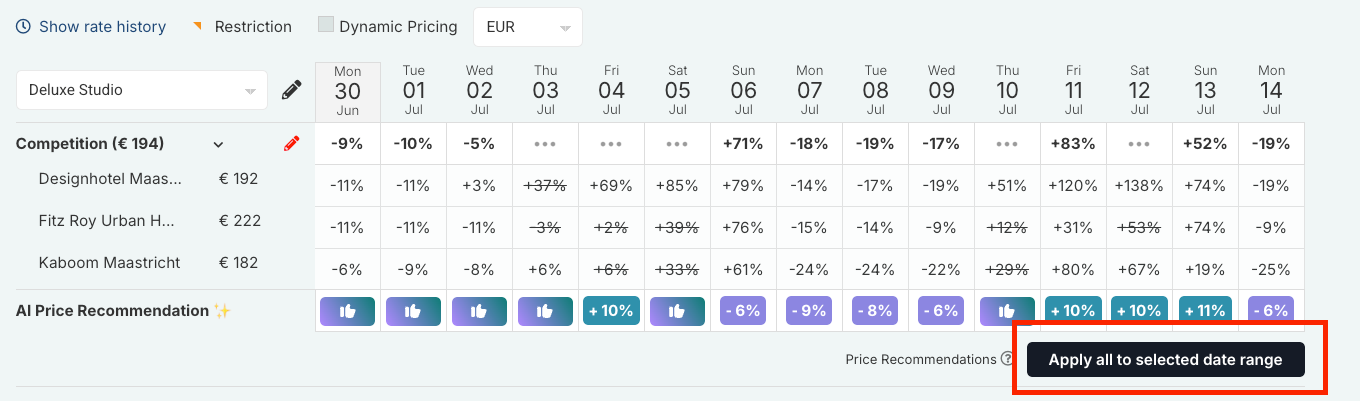Image resolution: width=1360 pixels, height=401 pixels.
Task: Click the -6% recommendation badge for Sun 06 Jul
Action: (x=743, y=311)
